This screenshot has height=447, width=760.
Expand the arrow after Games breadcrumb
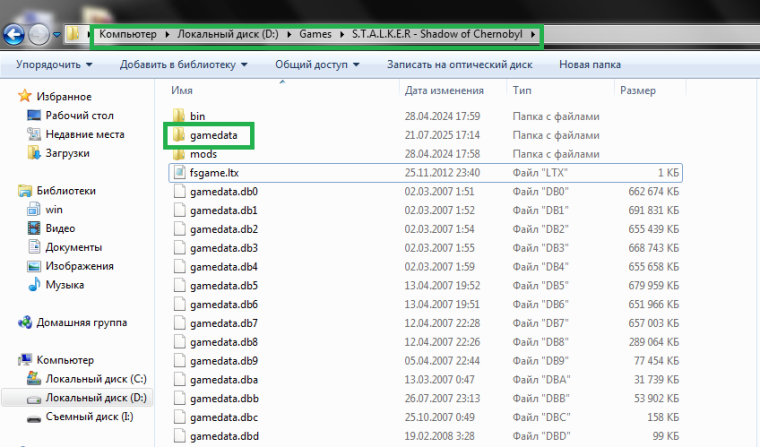point(342,34)
